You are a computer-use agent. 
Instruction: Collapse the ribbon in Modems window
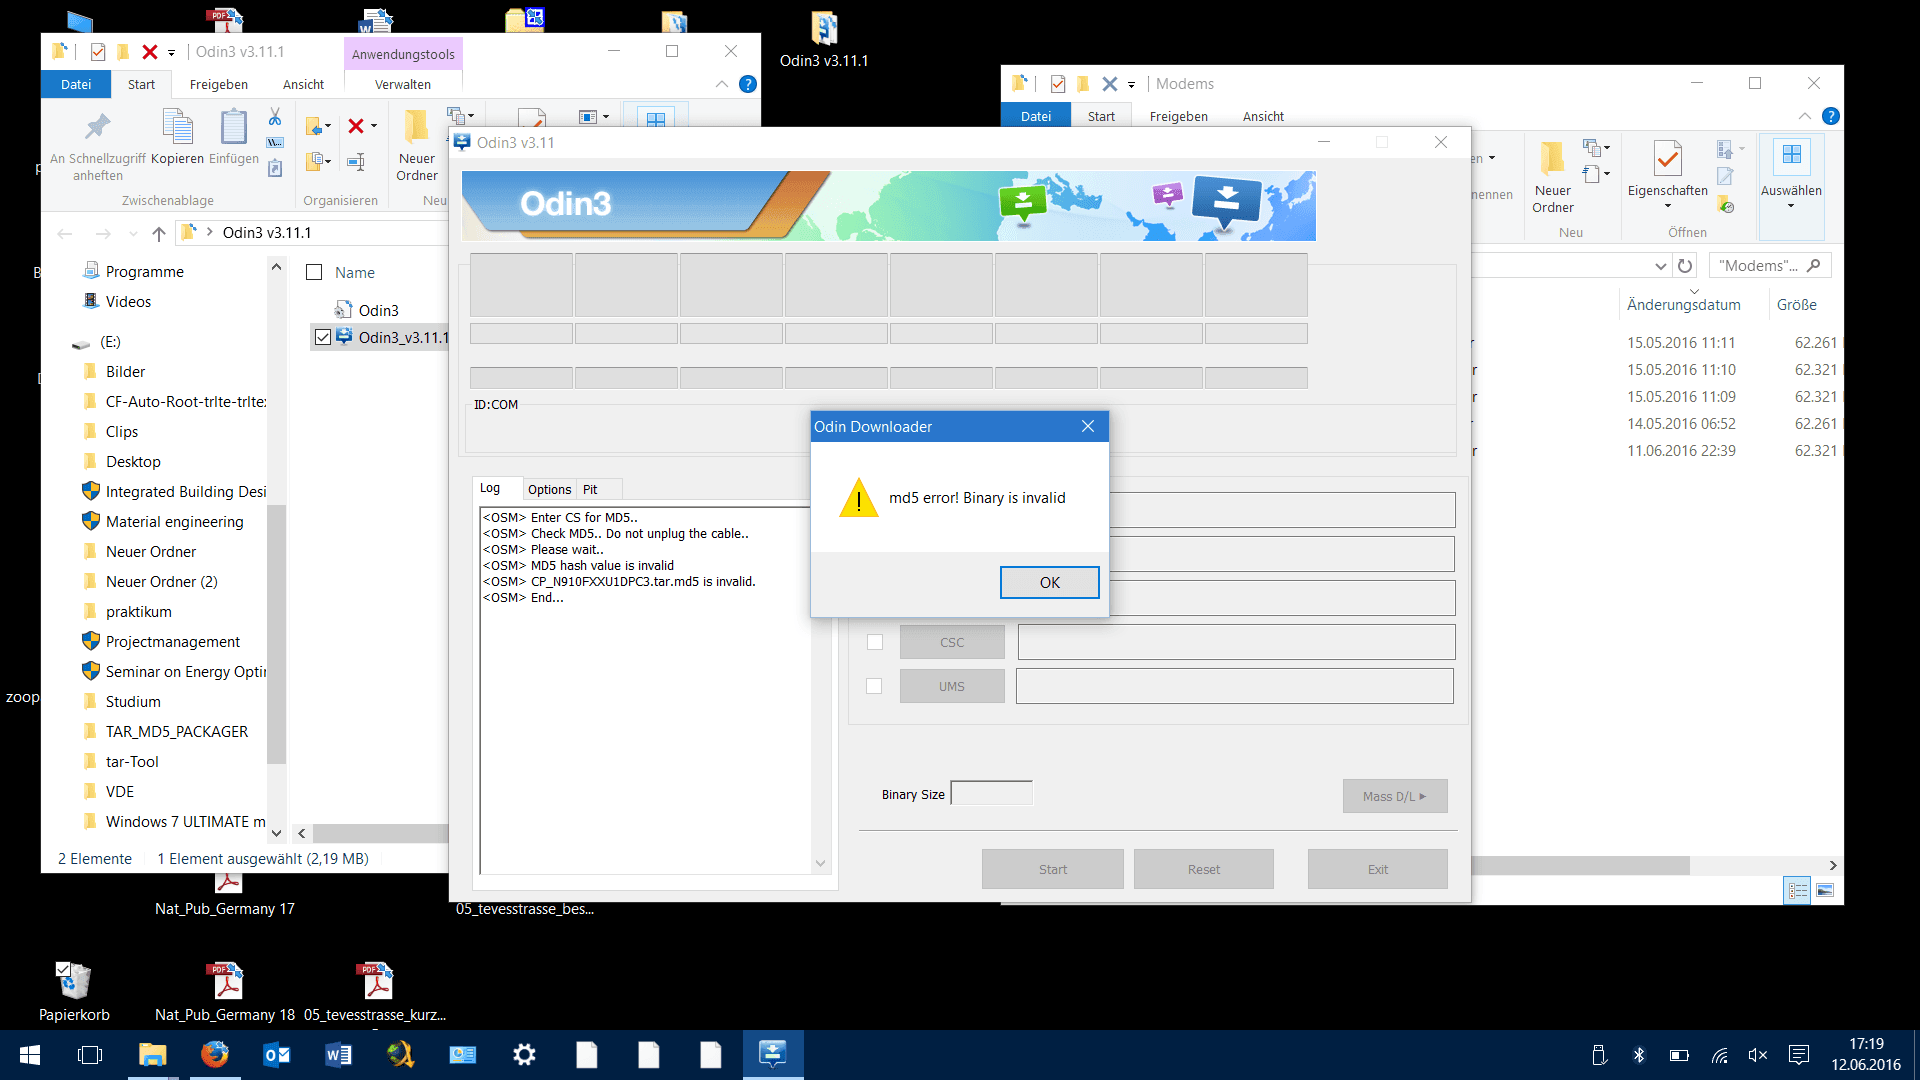coord(1804,116)
